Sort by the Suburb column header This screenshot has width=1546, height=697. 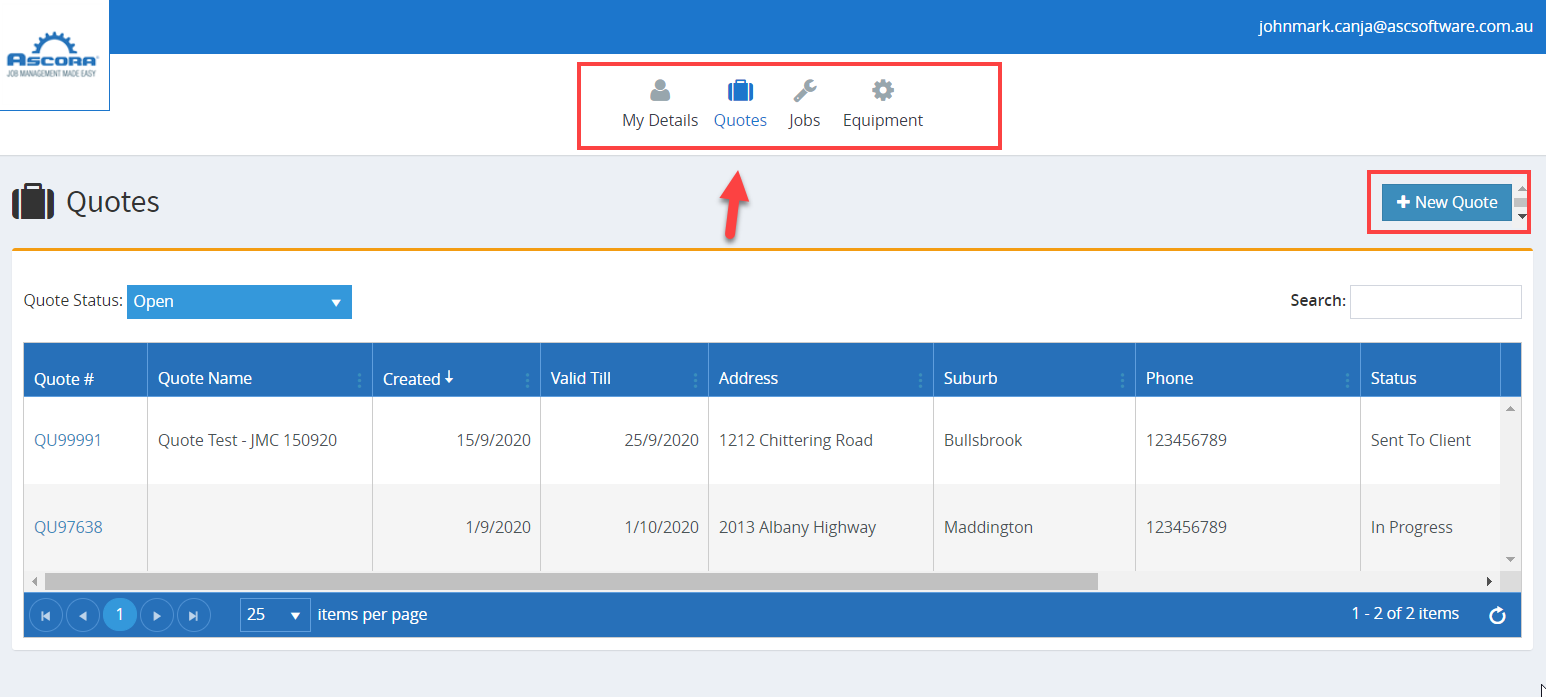[970, 379]
